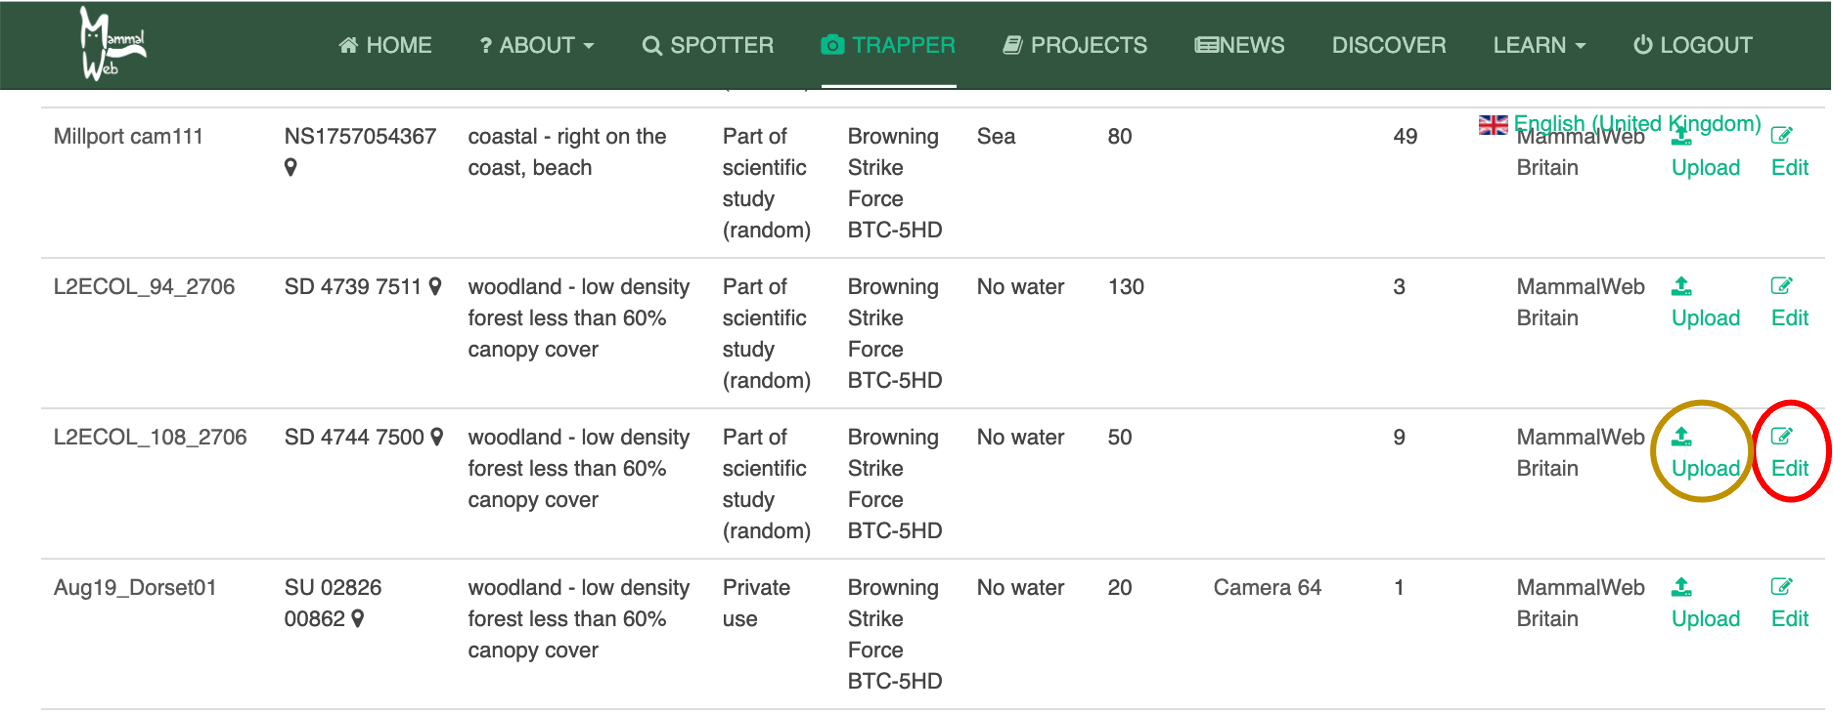Click edit pencil icon for L2ECOL_94_2706

(x=1781, y=286)
